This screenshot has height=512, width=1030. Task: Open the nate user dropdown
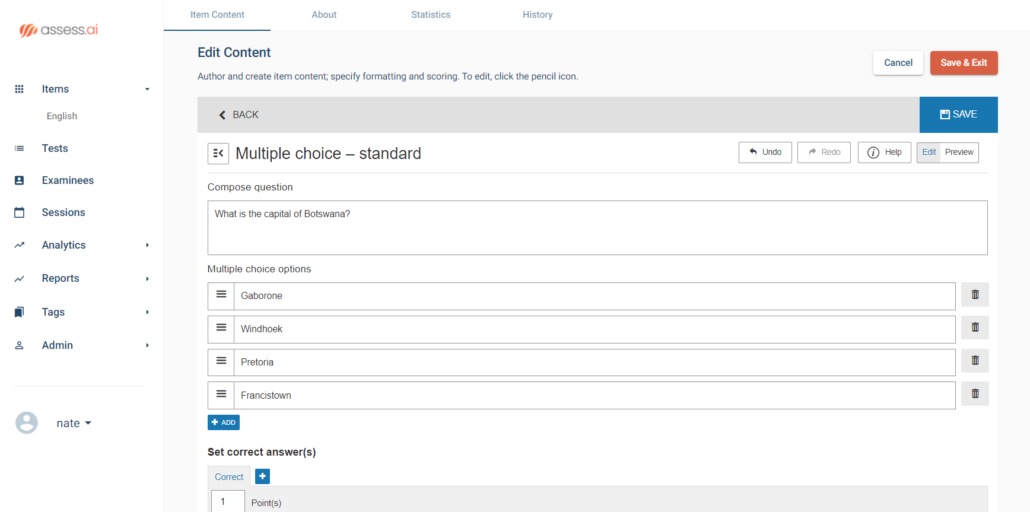tap(74, 423)
